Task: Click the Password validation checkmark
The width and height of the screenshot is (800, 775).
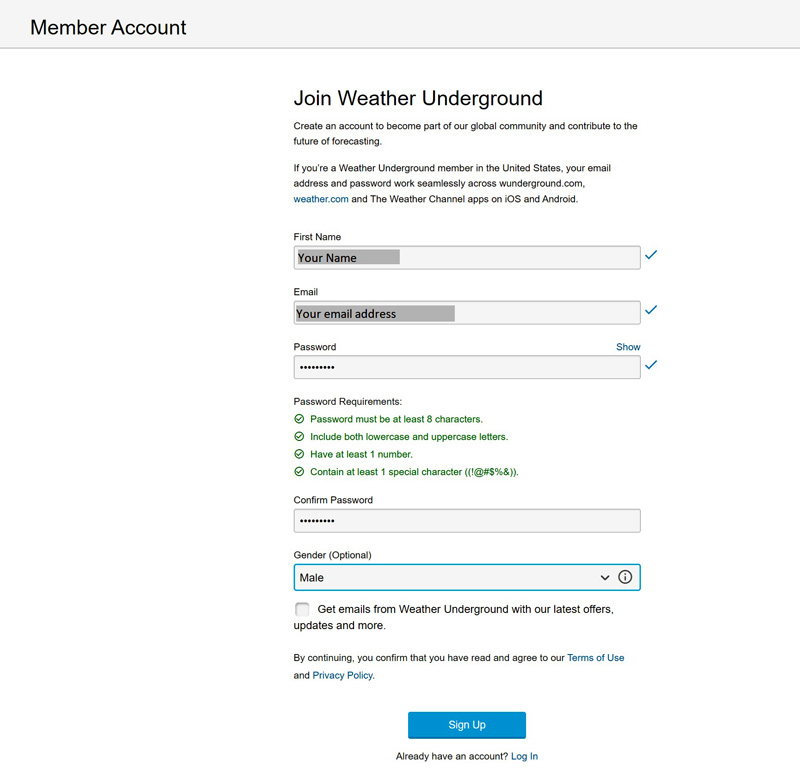Action: tap(651, 365)
